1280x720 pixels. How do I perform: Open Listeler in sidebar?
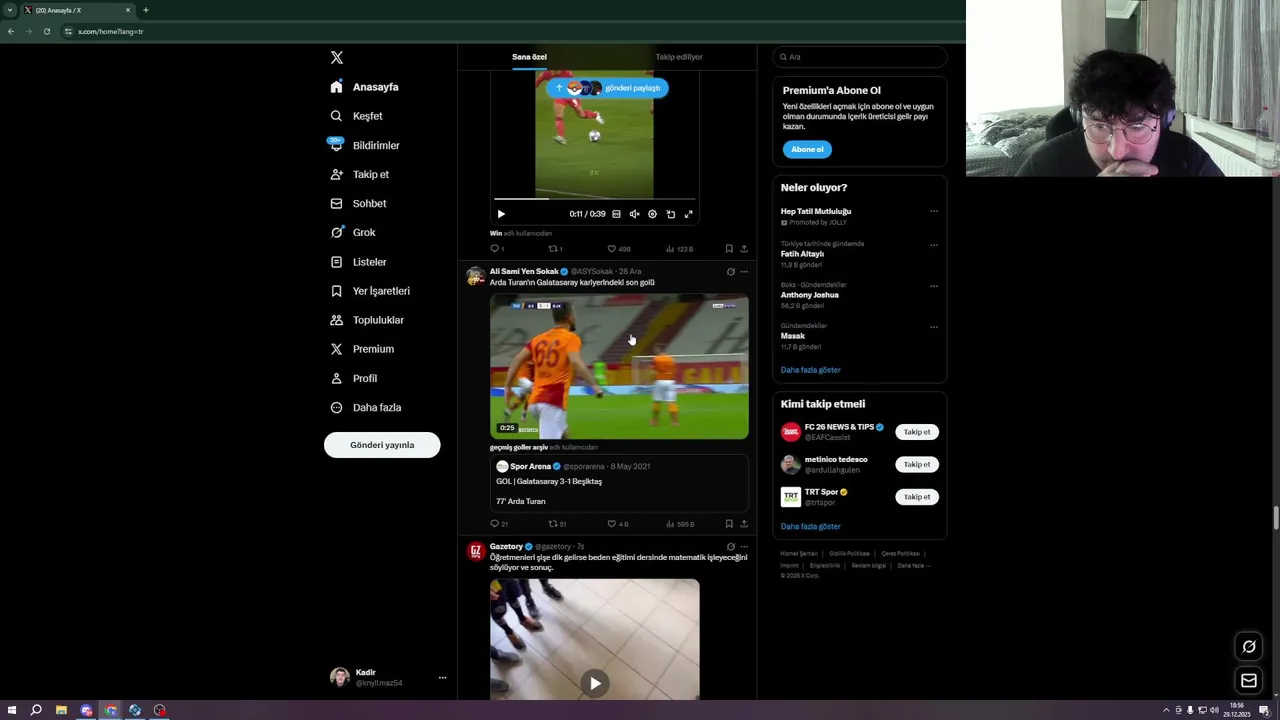[358, 262]
